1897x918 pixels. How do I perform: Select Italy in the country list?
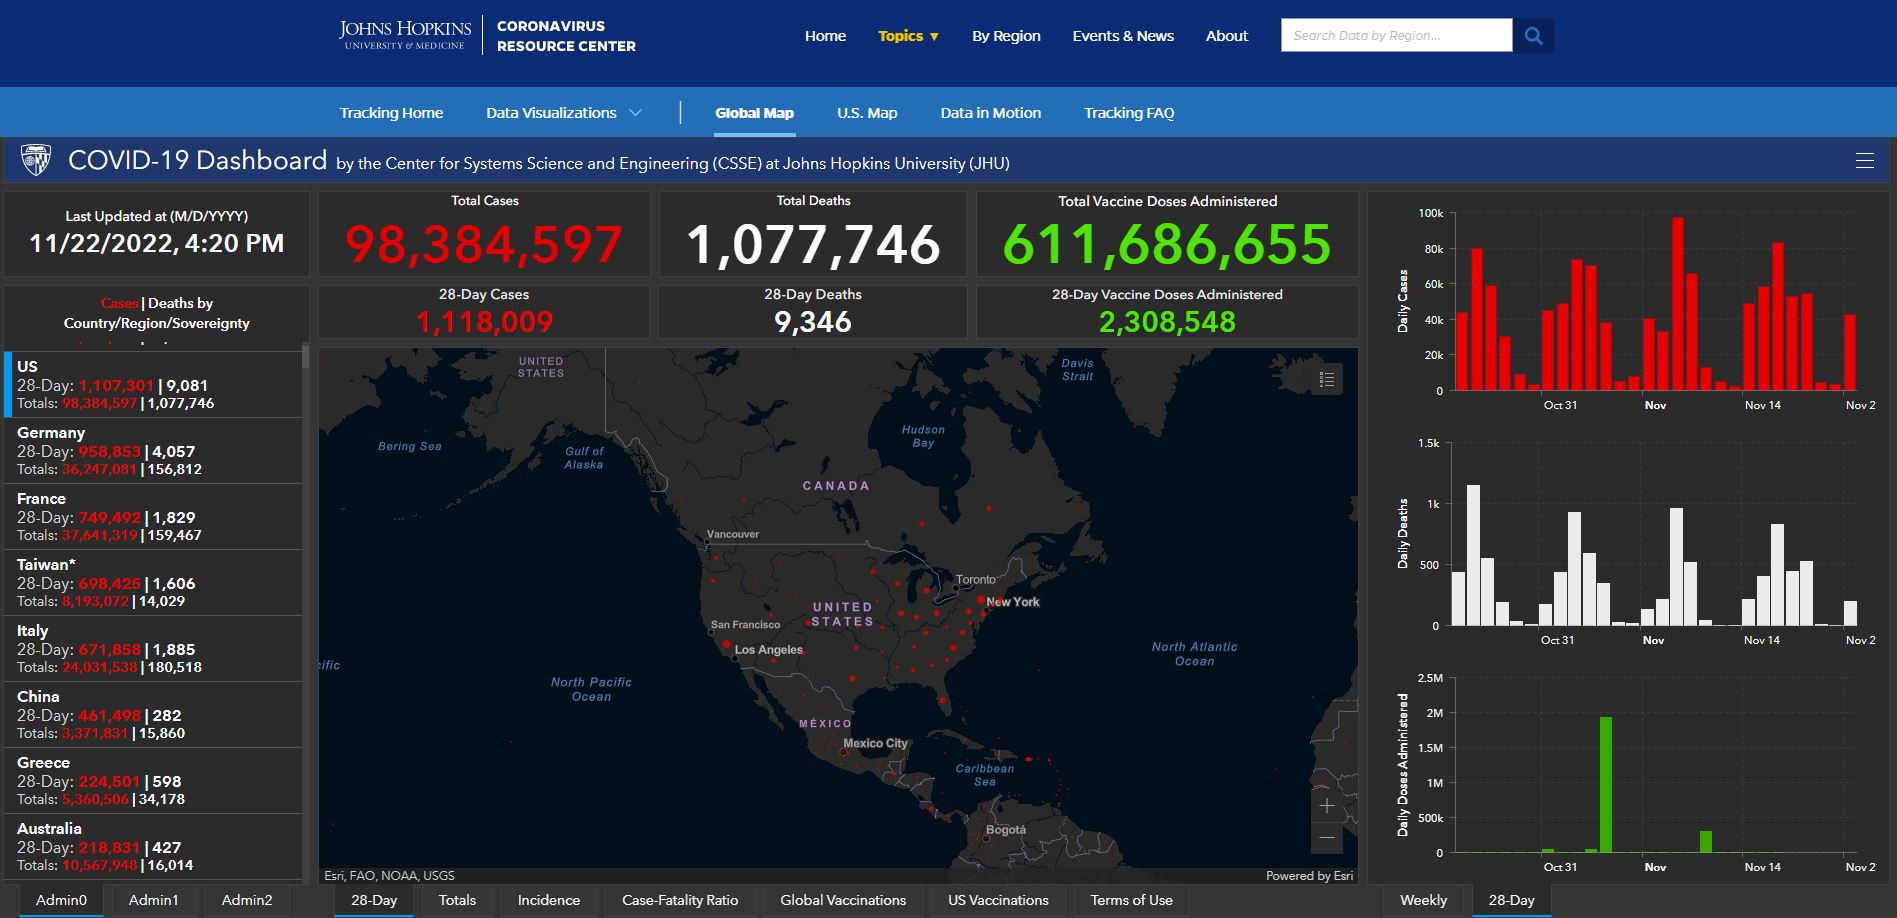tap(153, 648)
